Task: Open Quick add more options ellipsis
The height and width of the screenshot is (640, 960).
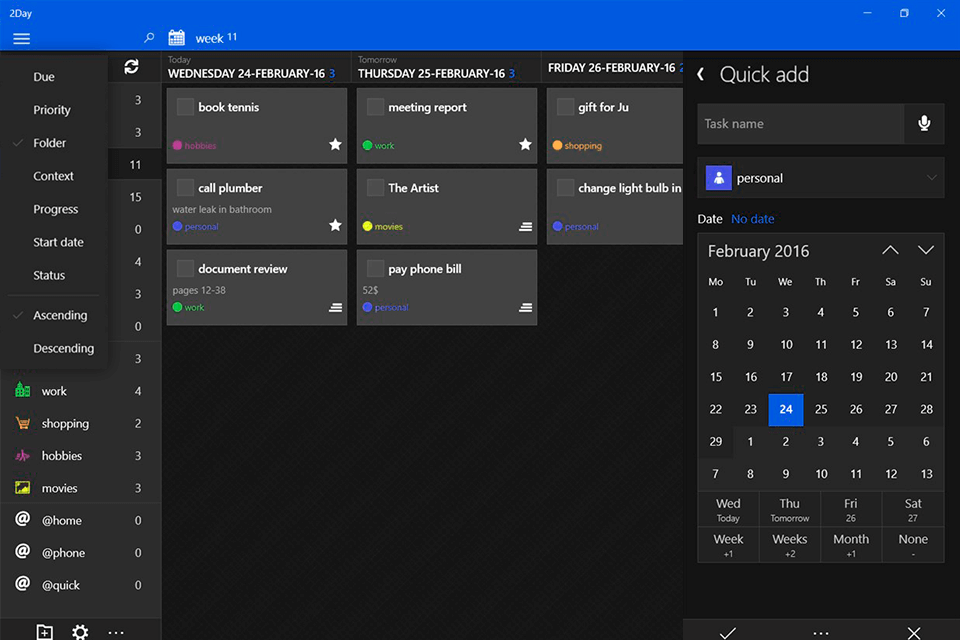Action: [820, 633]
